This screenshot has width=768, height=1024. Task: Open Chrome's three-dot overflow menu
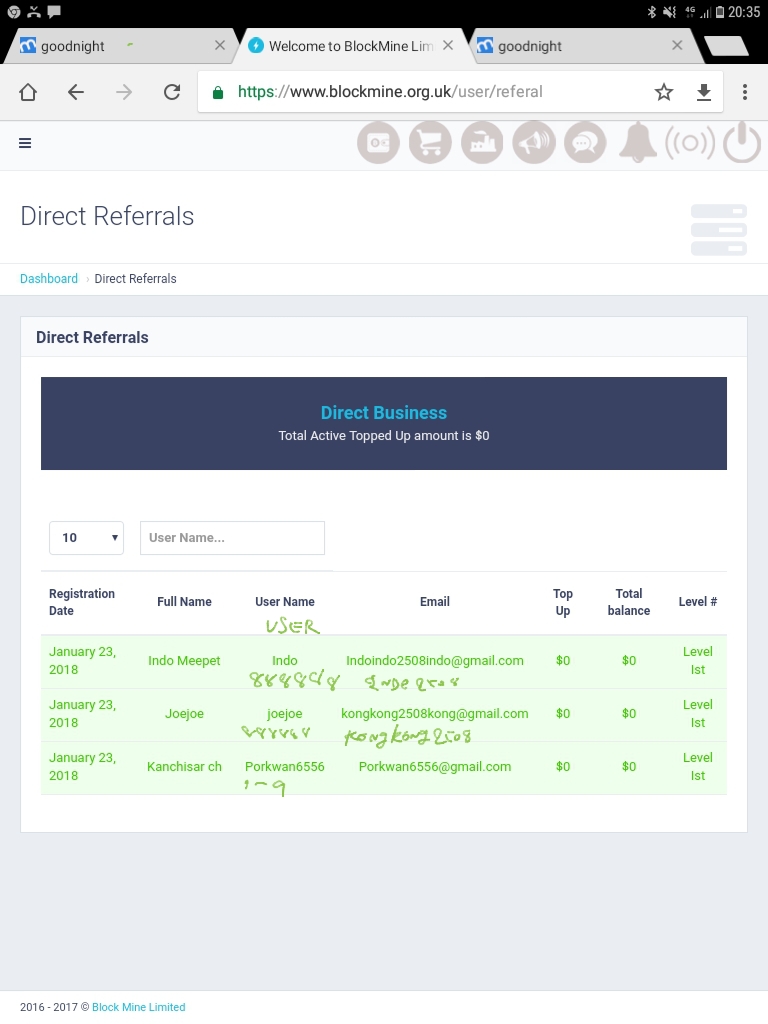tap(745, 92)
